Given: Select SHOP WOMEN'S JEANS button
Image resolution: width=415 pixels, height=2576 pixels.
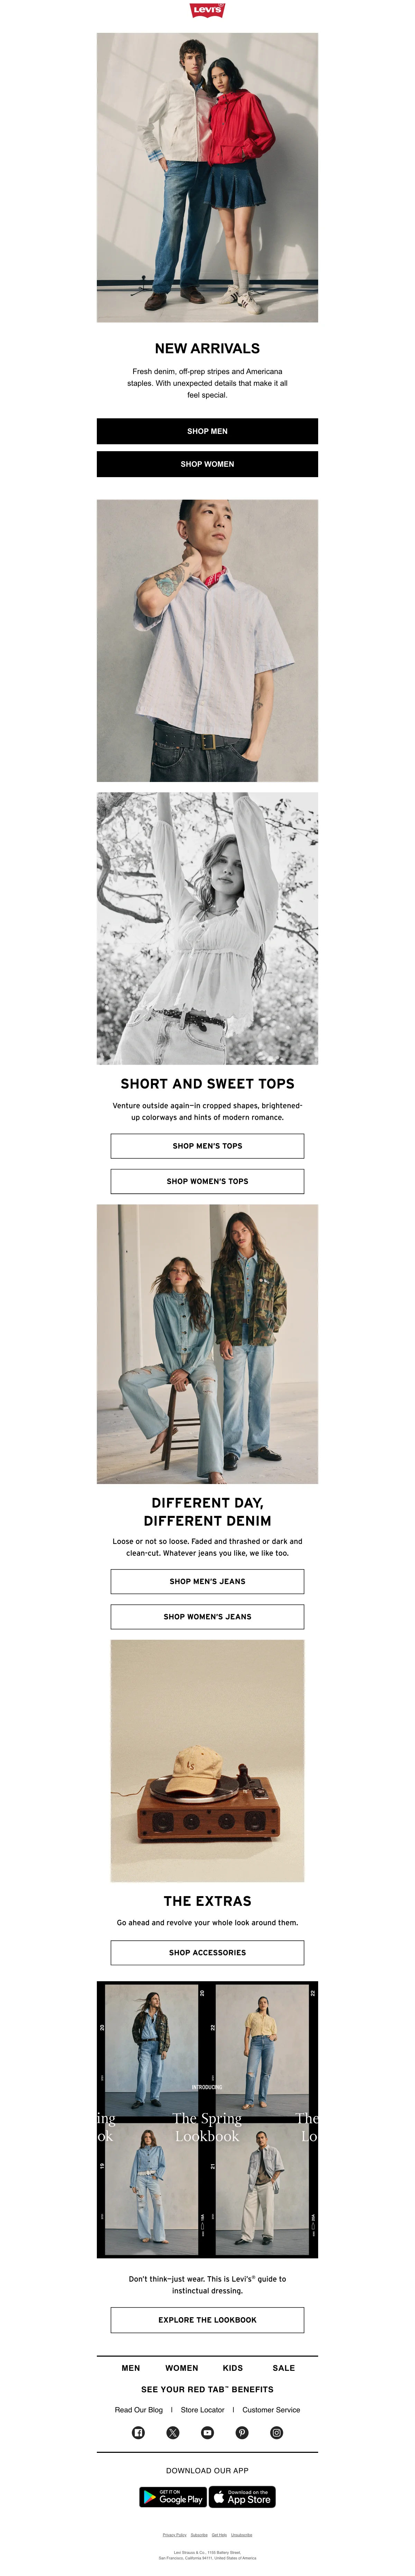Looking at the screenshot, I should point(207,1616).
